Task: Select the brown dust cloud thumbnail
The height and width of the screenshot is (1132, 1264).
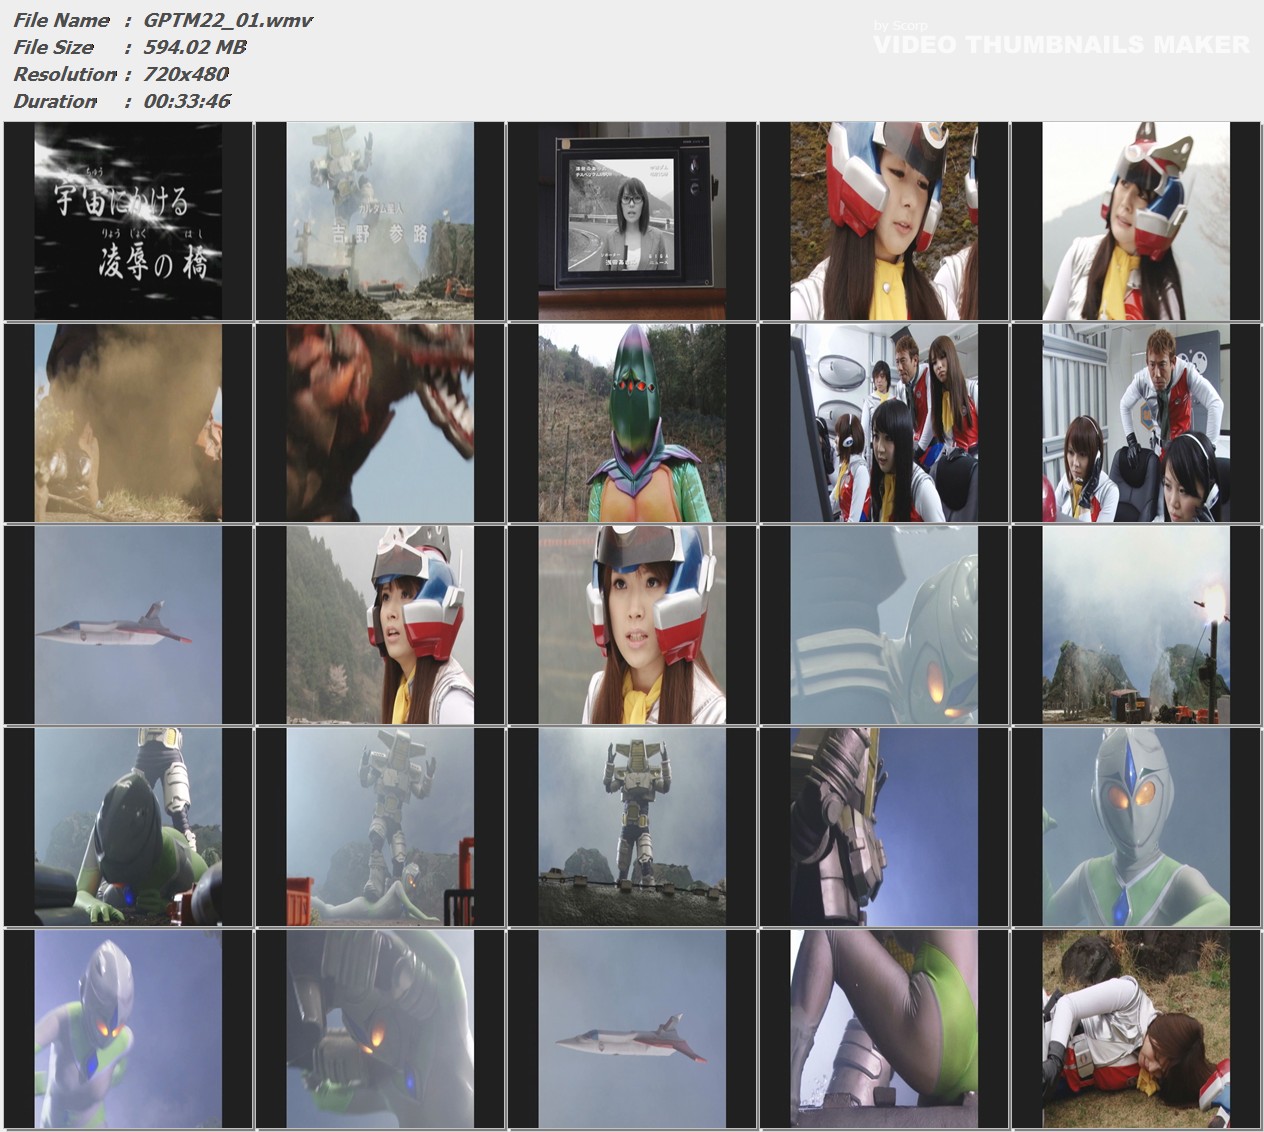Action: 128,422
